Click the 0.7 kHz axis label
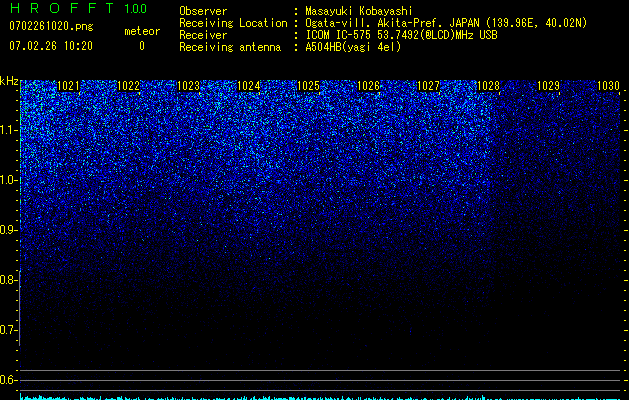This screenshot has height=400, width=629. (9, 330)
